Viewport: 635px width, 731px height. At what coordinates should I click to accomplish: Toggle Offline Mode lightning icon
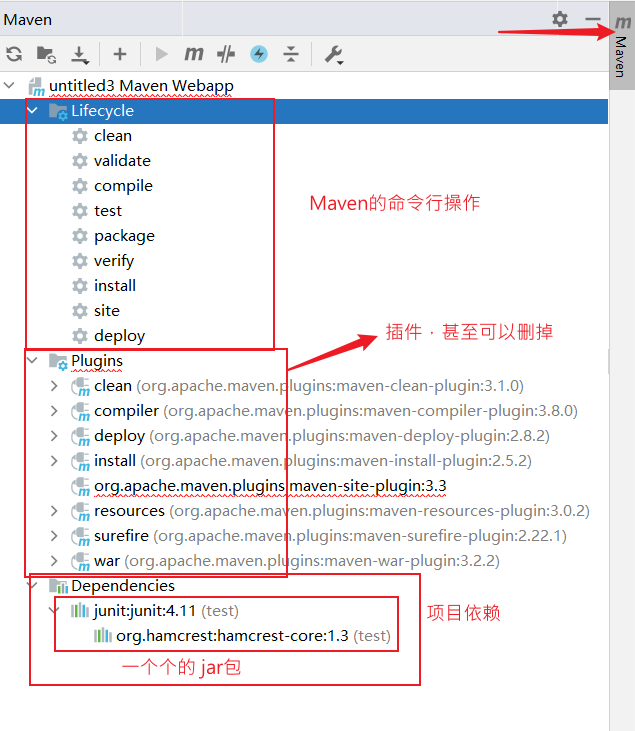click(x=259, y=54)
